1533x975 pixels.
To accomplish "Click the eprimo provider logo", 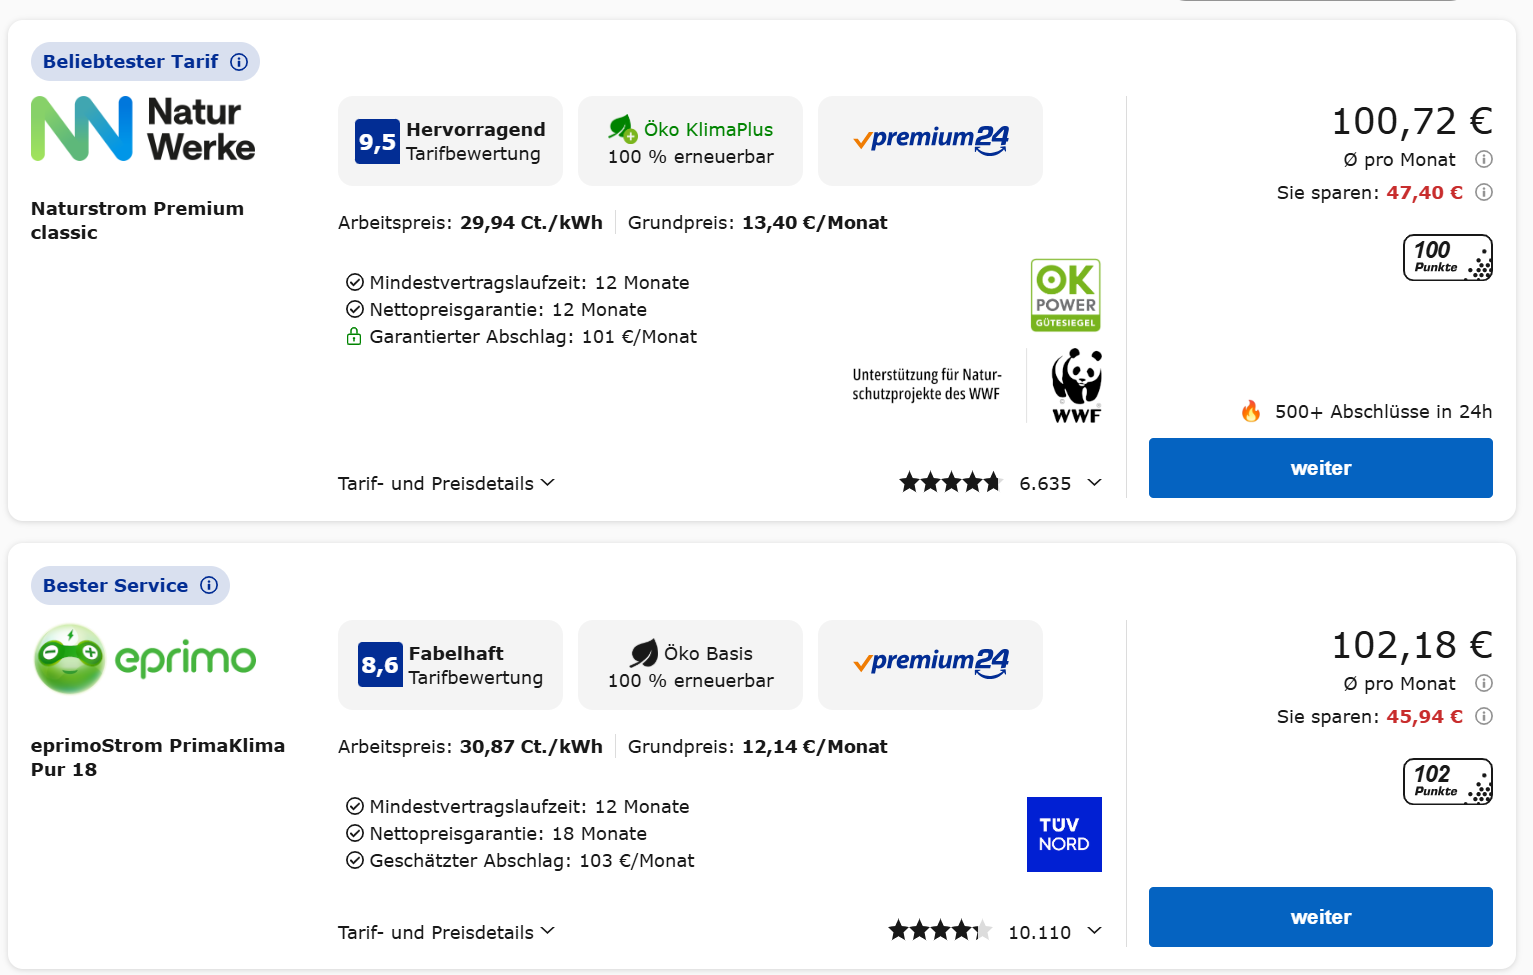I will pos(145,659).
